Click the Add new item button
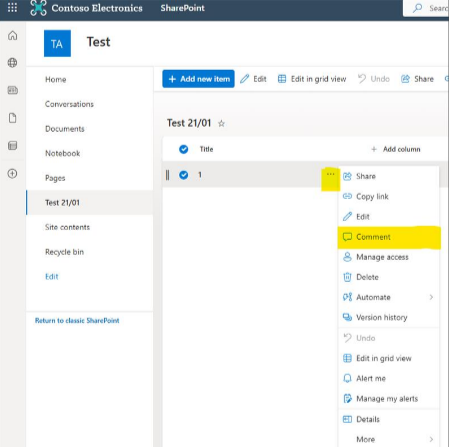The image size is (449, 447). tap(198, 79)
